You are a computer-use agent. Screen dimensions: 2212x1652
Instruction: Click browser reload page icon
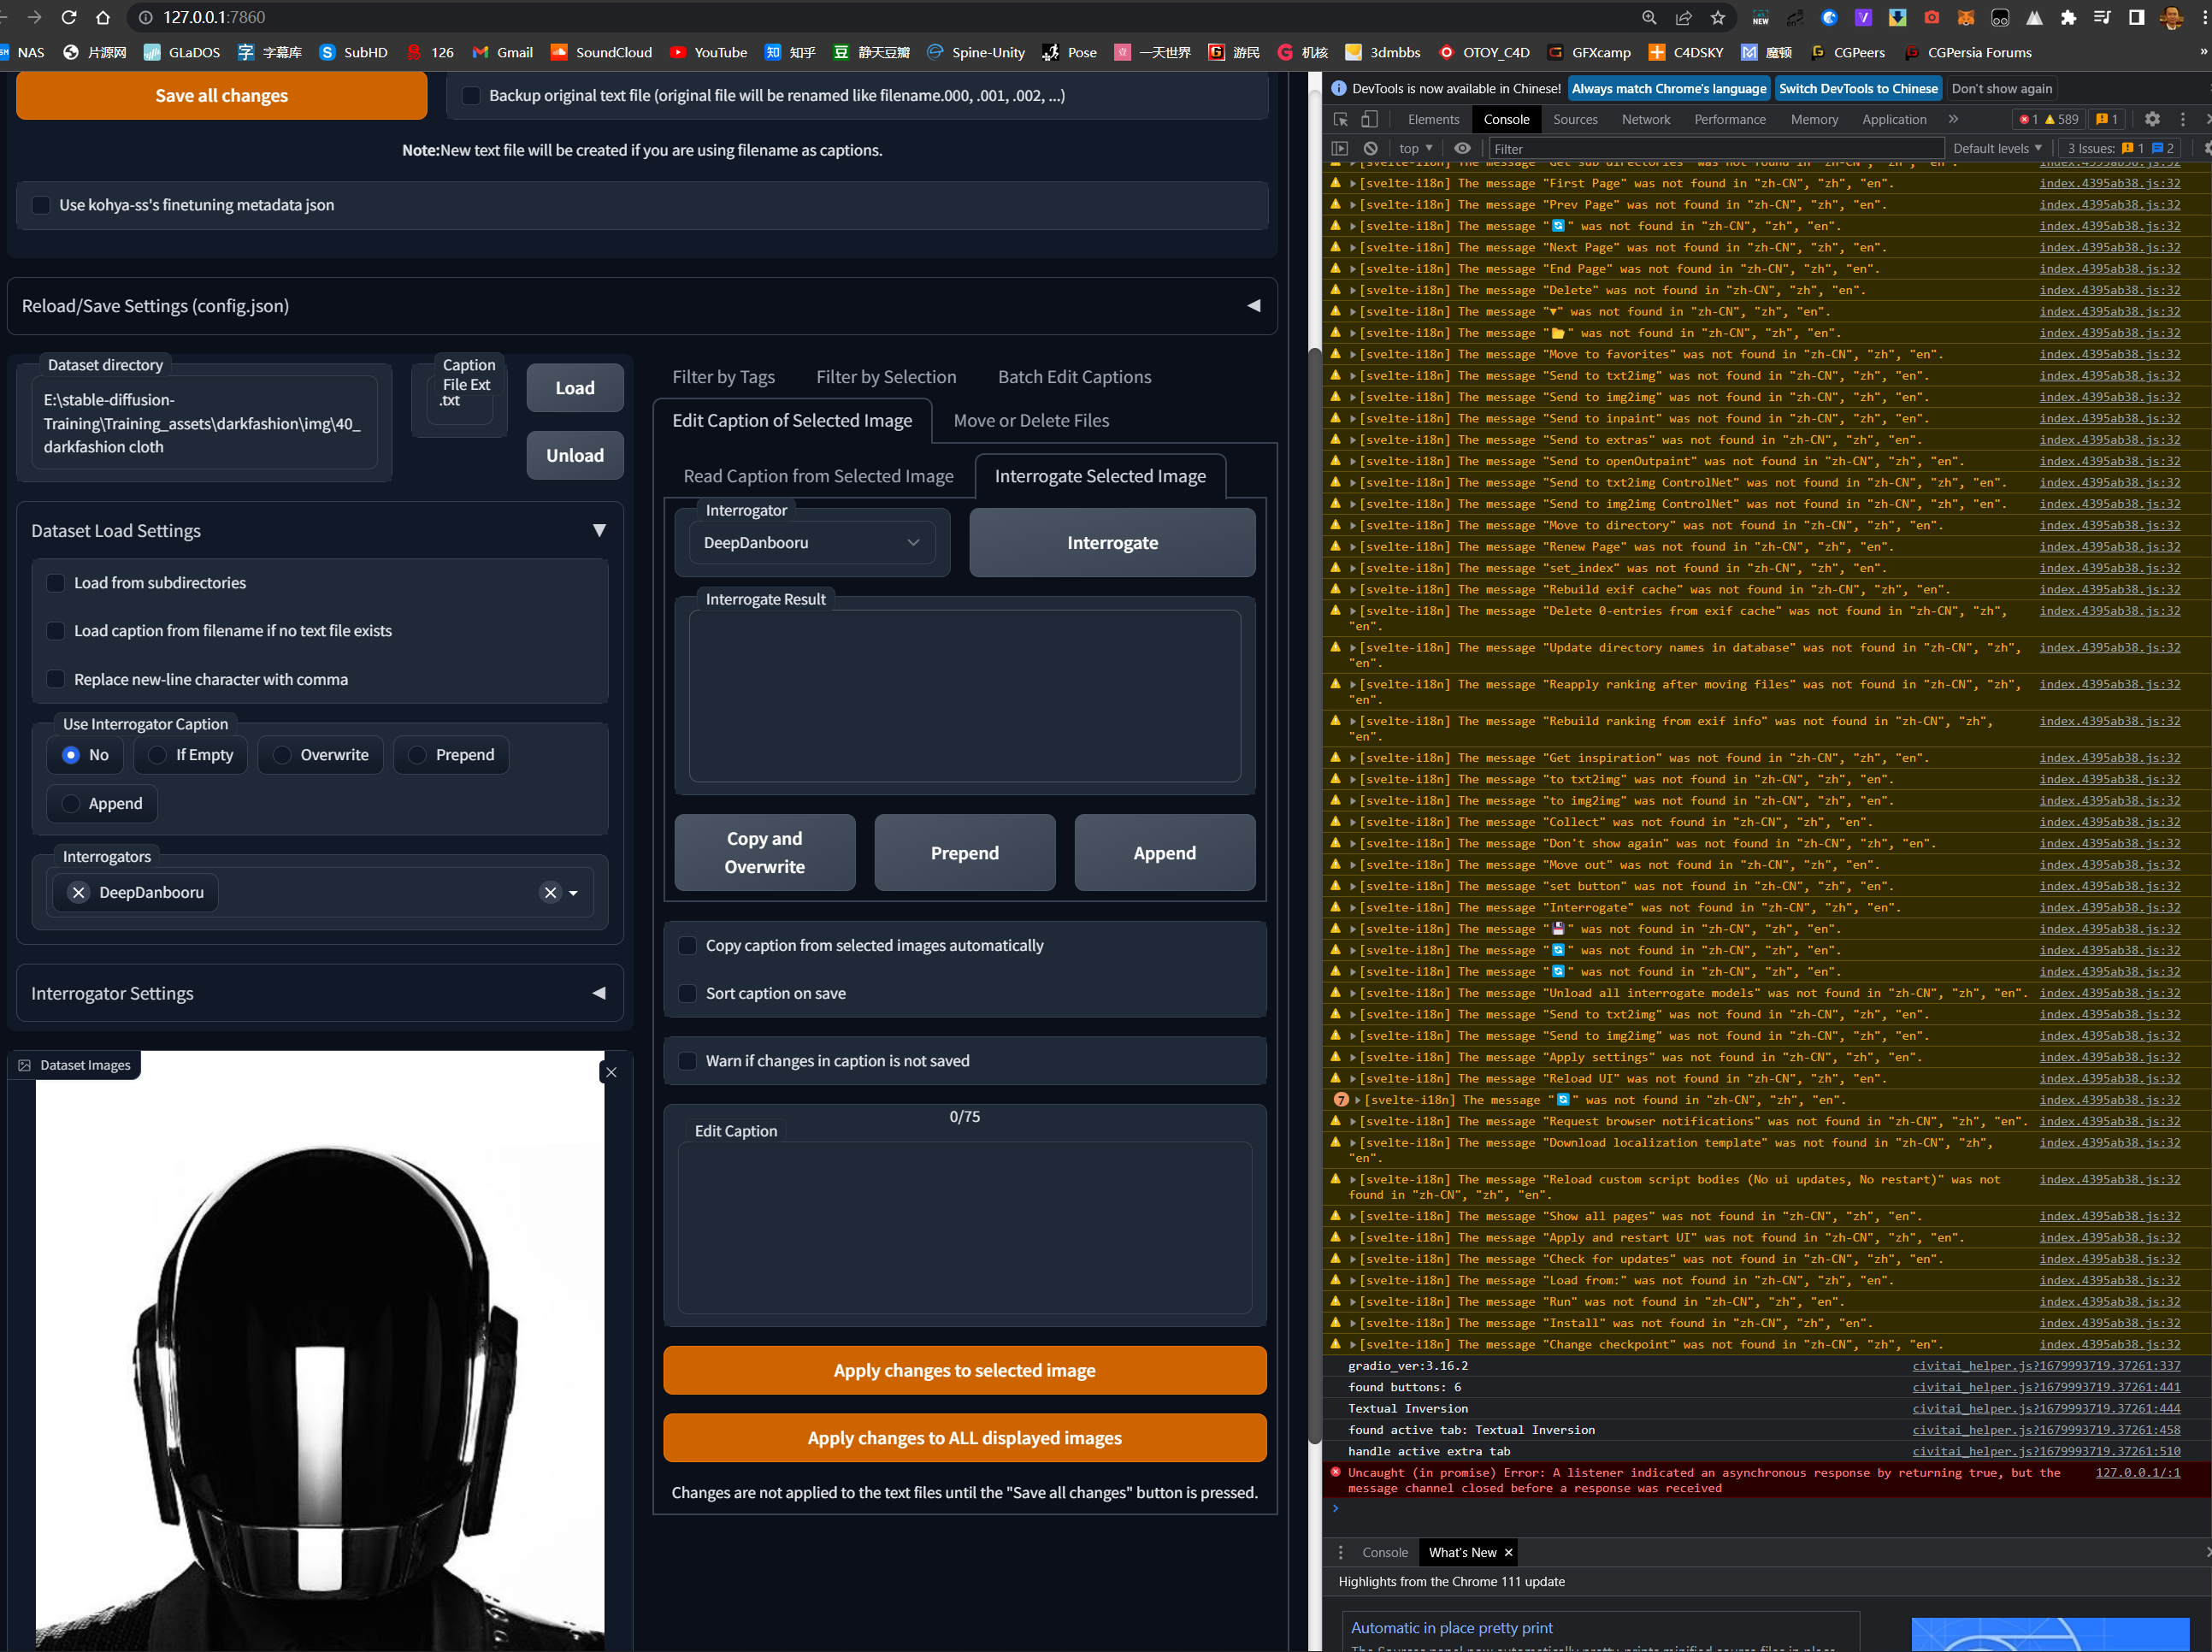69,17
